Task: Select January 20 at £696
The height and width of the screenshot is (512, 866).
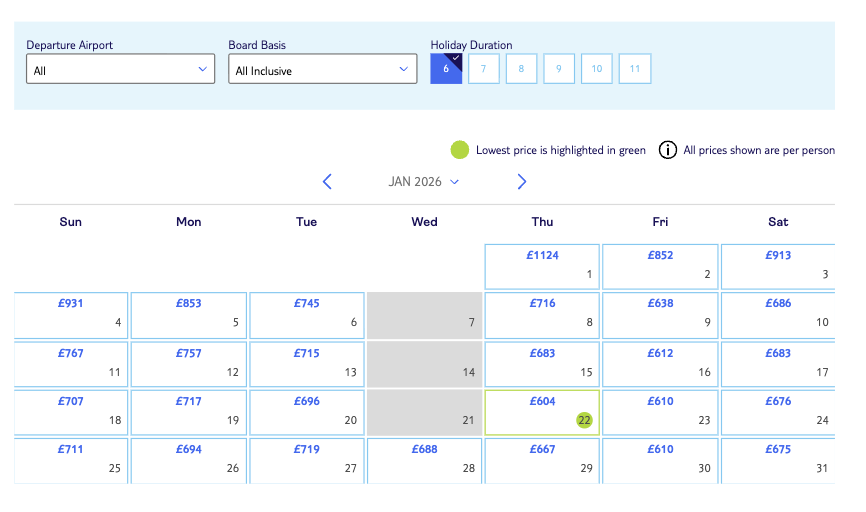Action: click(x=307, y=411)
